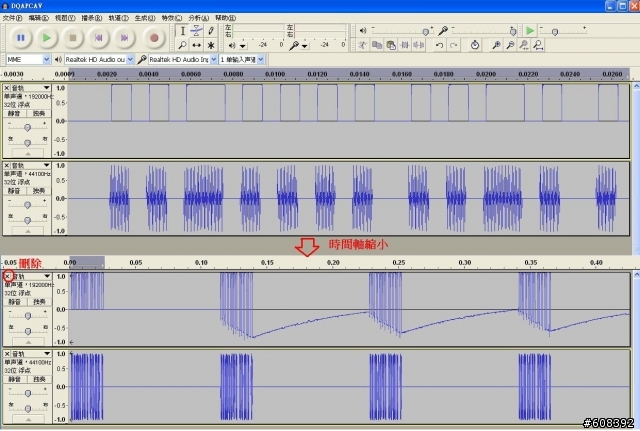This screenshot has height=431, width=640.
Task: Select the asterisk Multi-tool mode
Action: [x=211, y=45]
